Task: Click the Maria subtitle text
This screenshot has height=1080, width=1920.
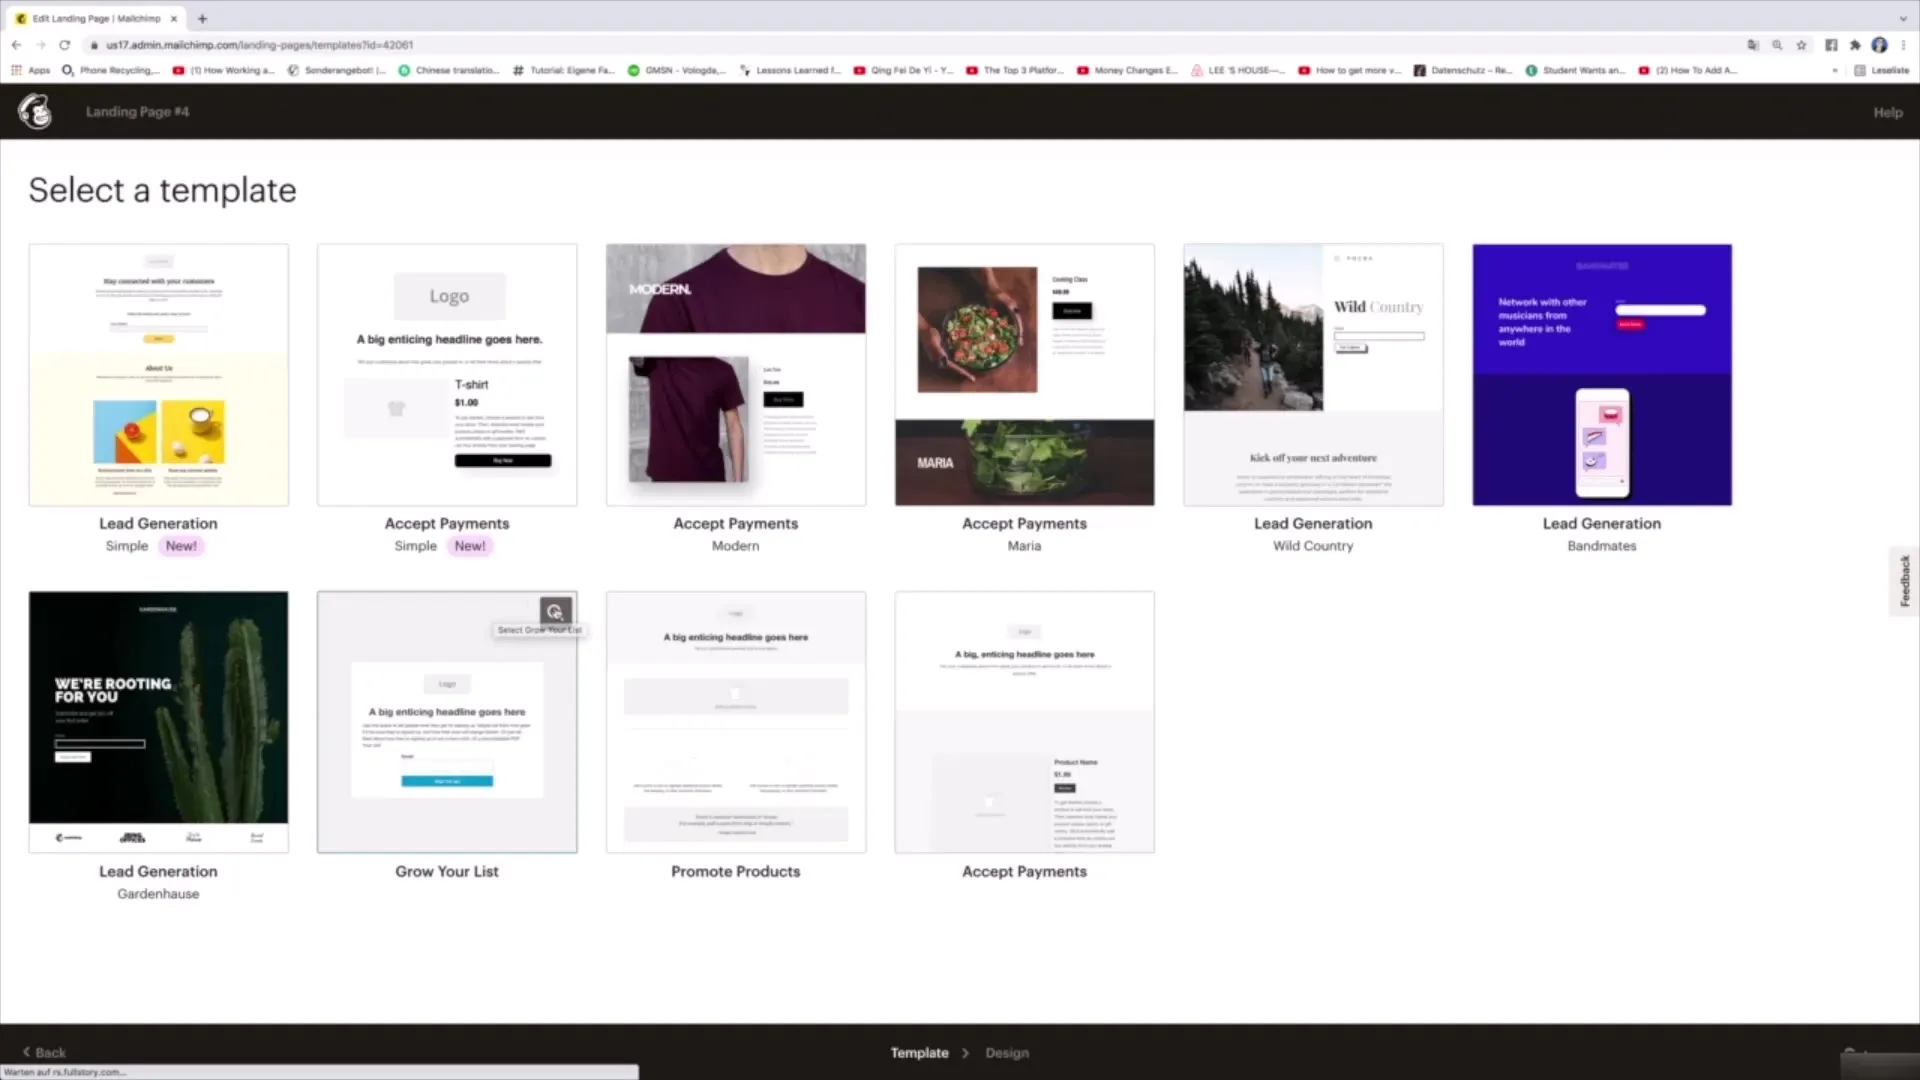Action: point(1024,546)
